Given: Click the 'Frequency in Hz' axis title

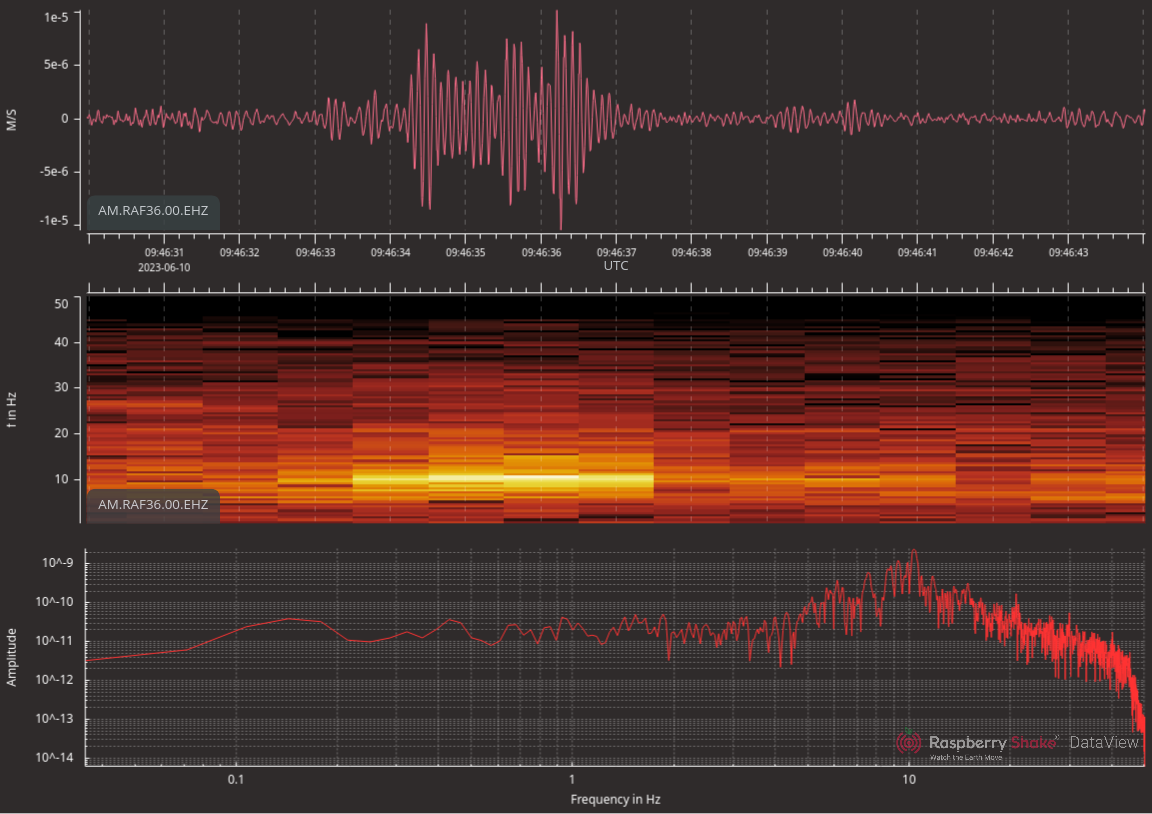Looking at the screenshot, I should (616, 799).
